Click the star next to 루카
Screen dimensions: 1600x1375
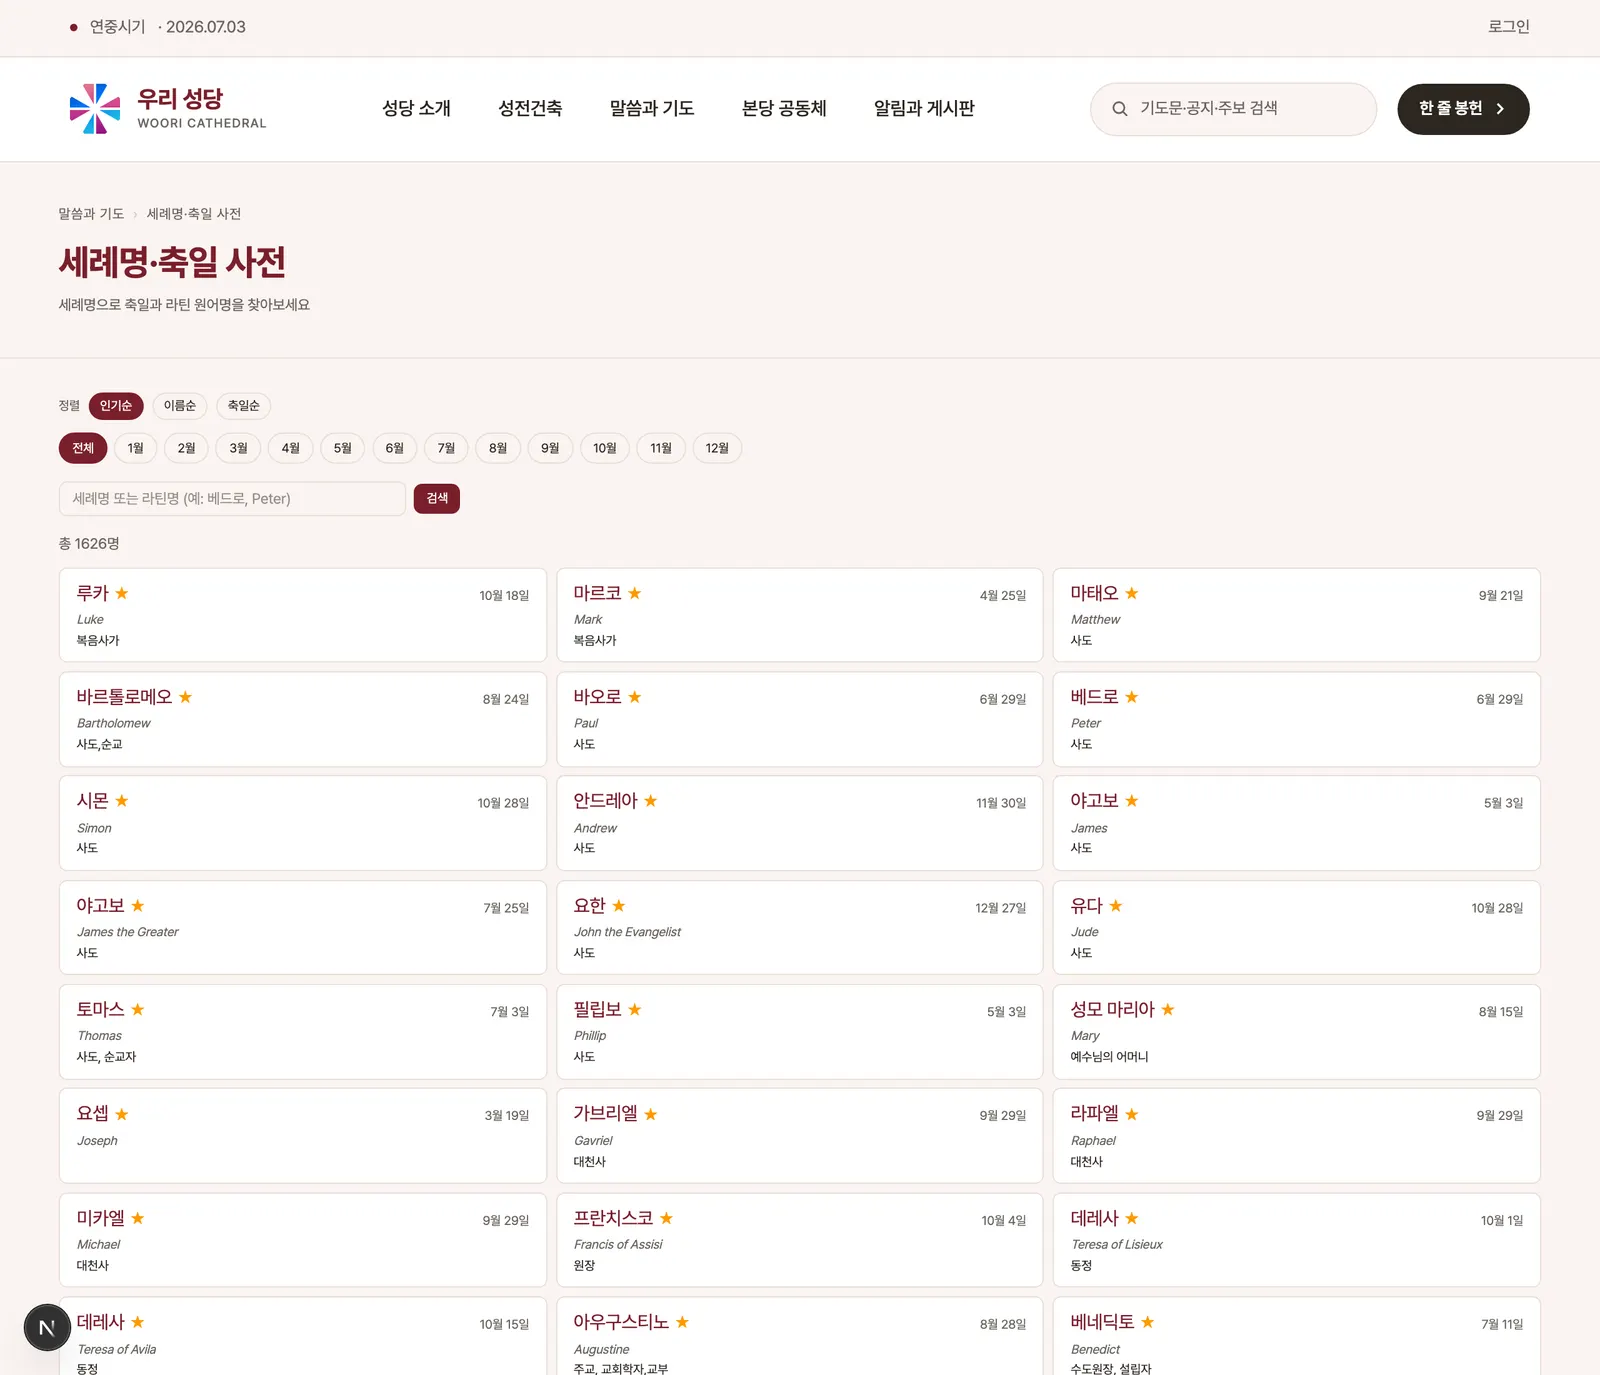tap(122, 593)
